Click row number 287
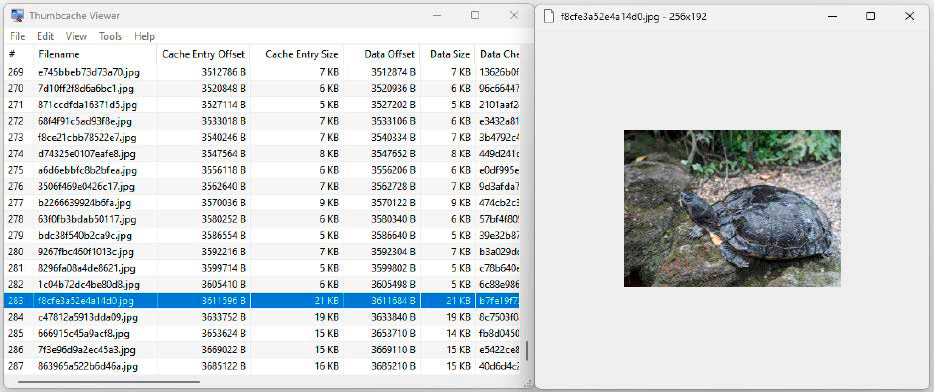The width and height of the screenshot is (934, 392). [15, 366]
